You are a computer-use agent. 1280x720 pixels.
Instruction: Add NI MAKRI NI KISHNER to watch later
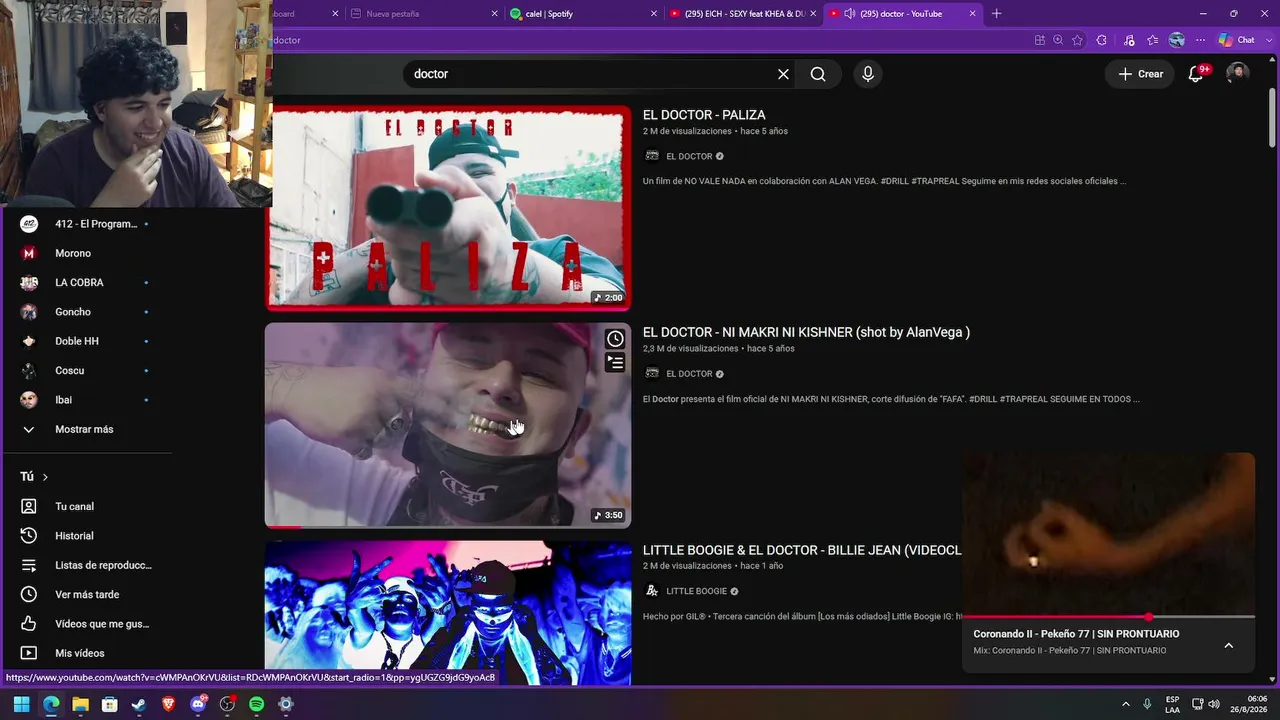point(615,339)
